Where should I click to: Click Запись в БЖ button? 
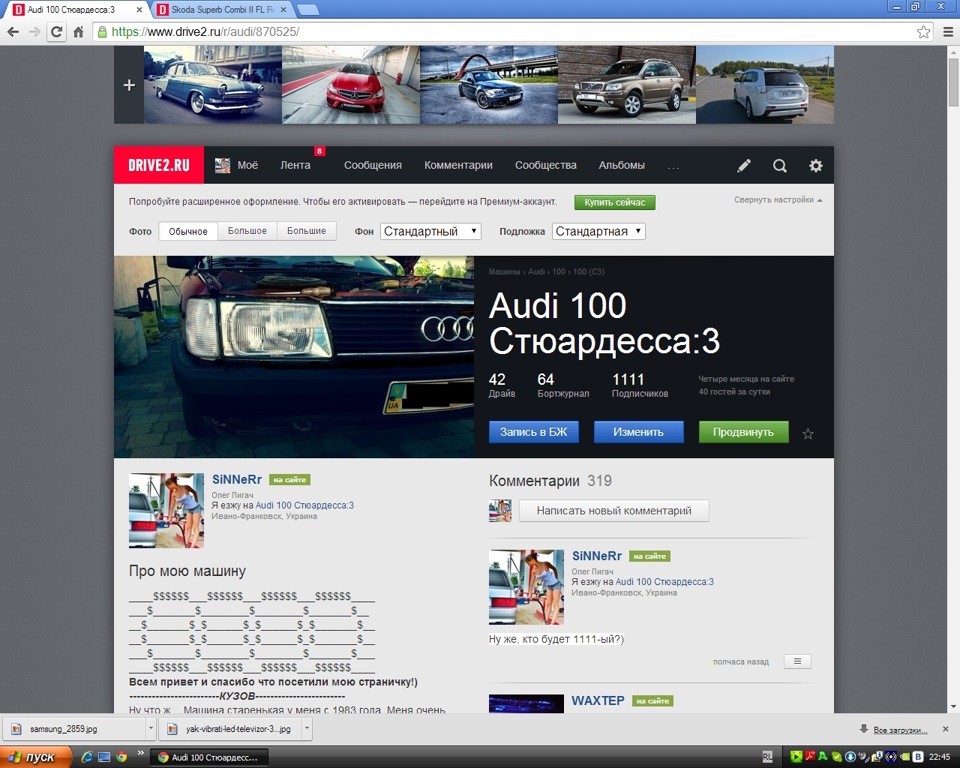533,432
